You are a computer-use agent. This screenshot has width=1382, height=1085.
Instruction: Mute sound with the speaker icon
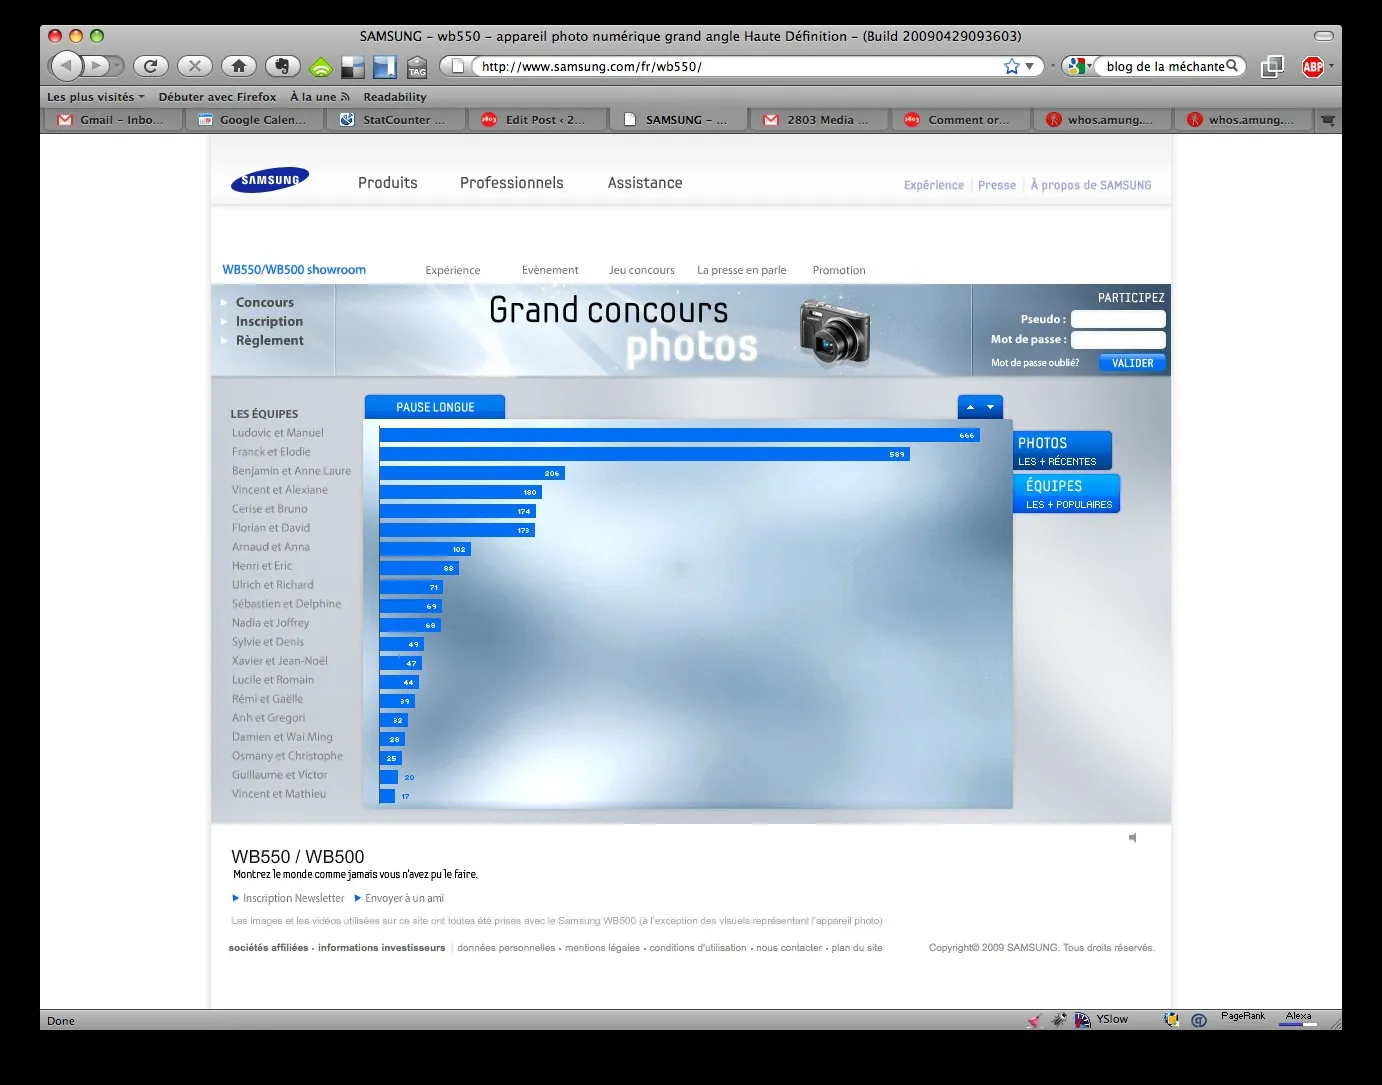click(x=1133, y=838)
